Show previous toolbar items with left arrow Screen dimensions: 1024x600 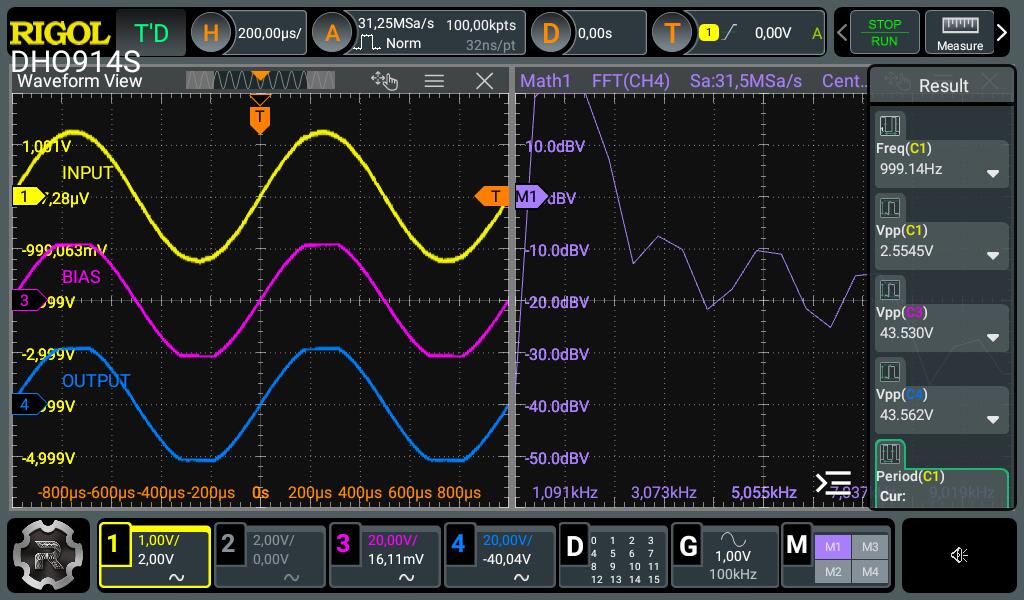click(x=842, y=33)
